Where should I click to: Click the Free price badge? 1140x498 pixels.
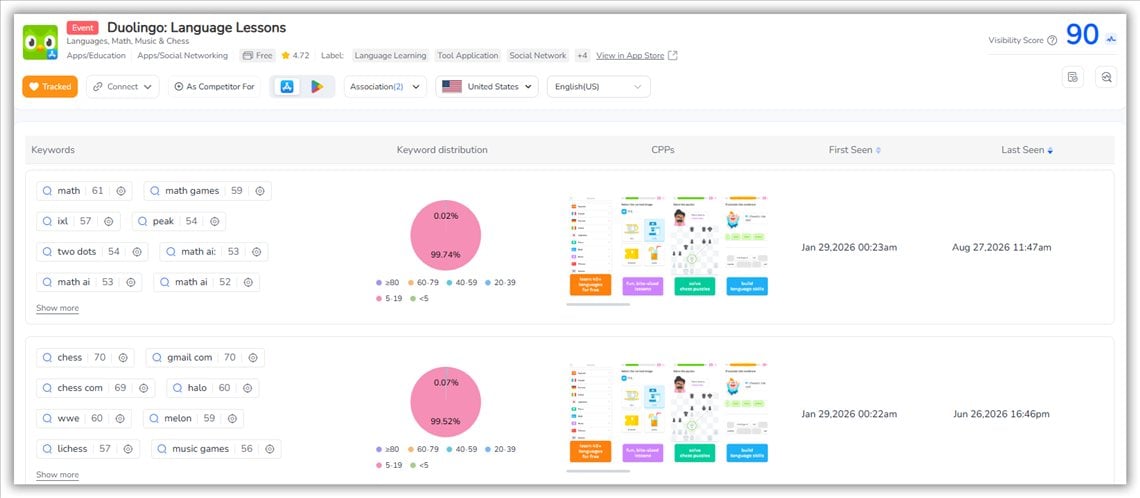point(257,55)
